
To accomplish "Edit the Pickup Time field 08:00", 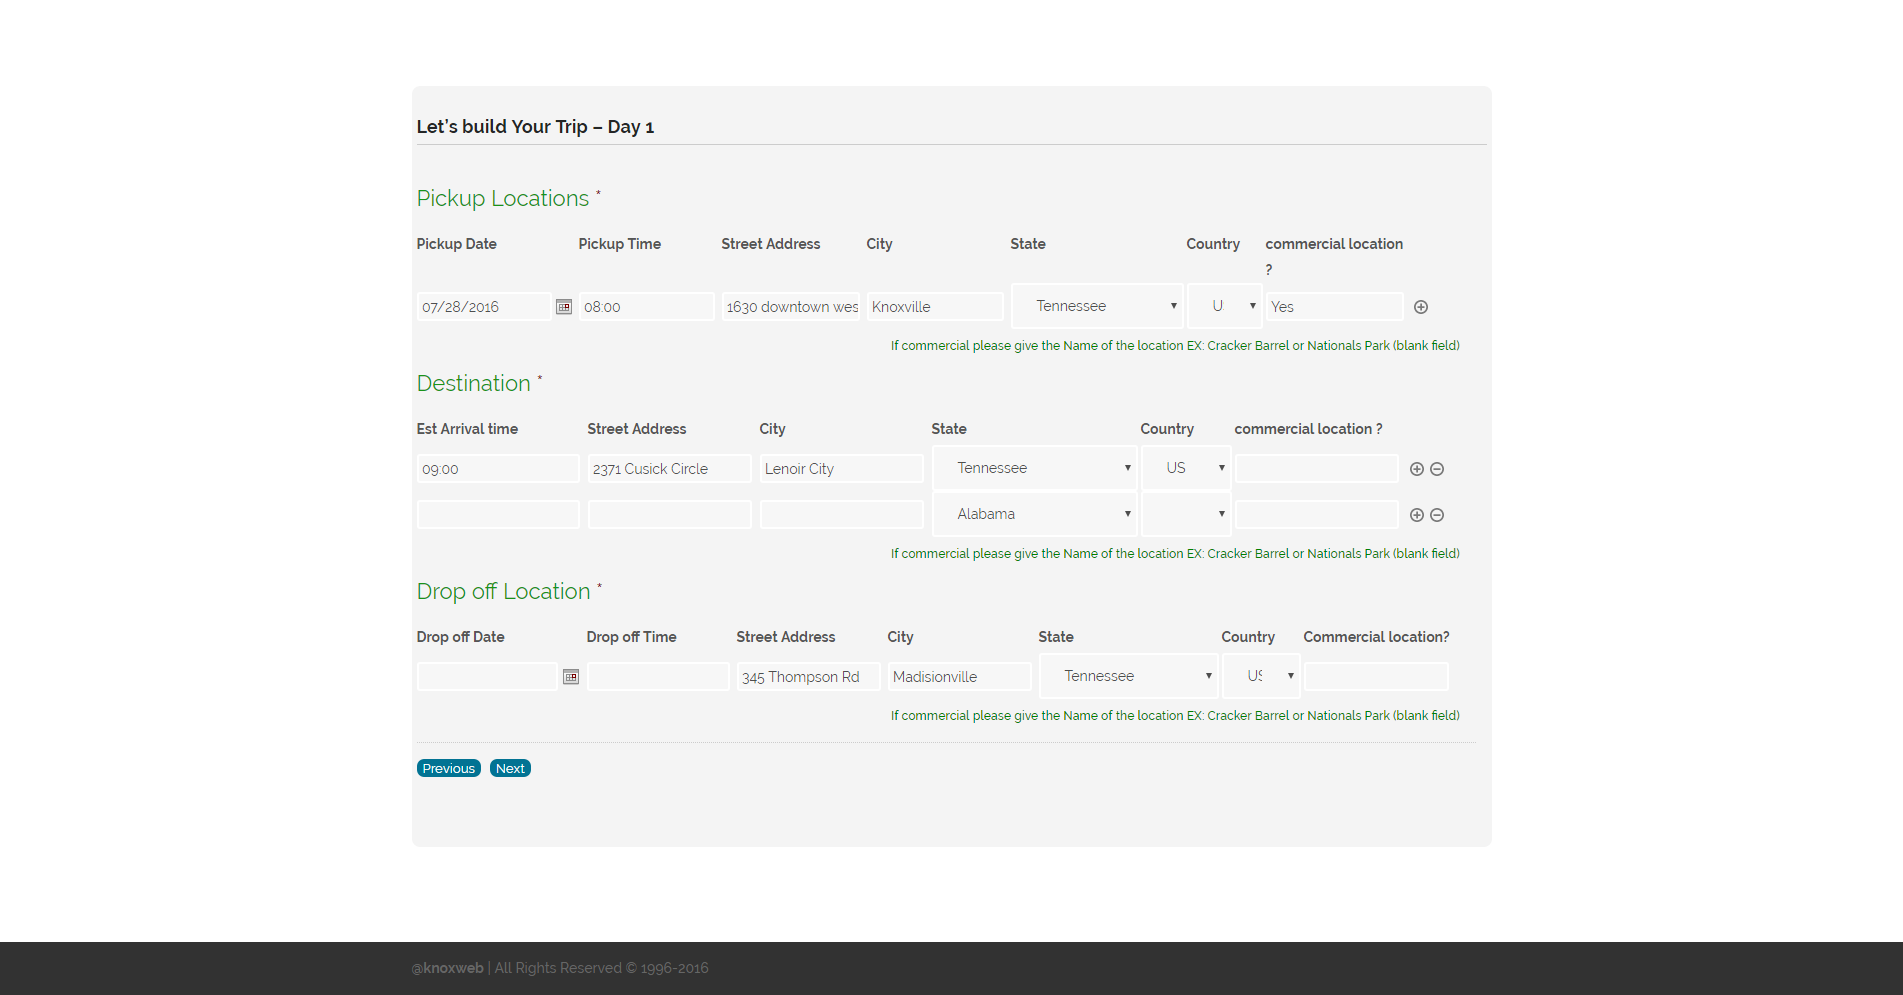I will (647, 307).
